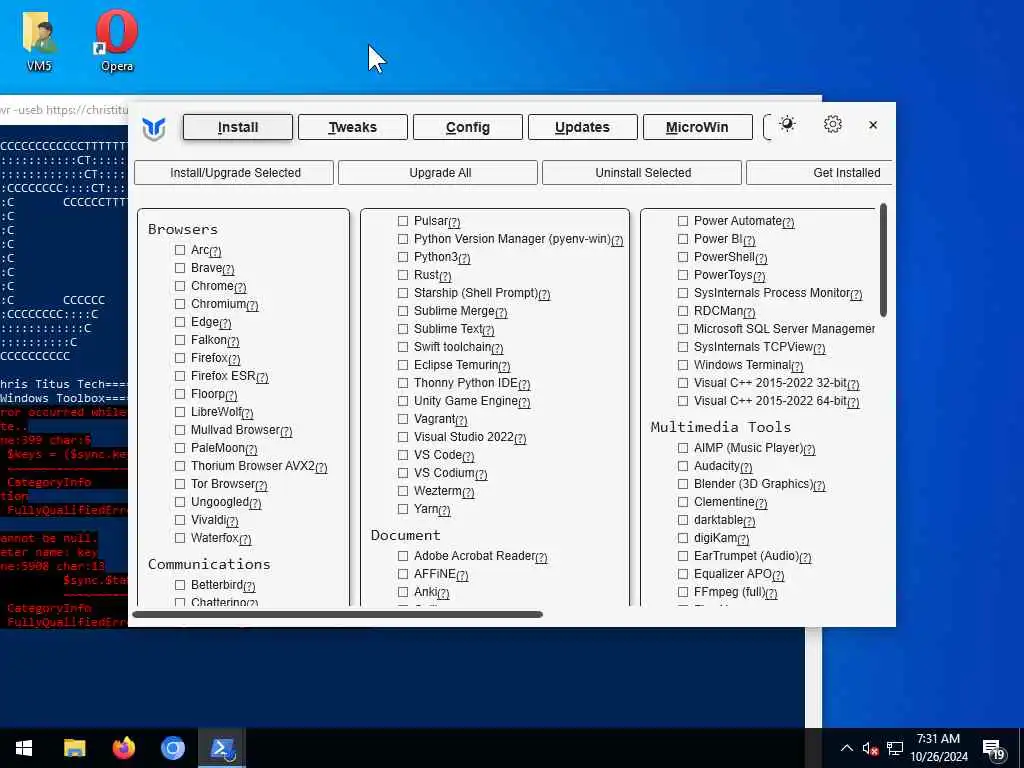This screenshot has width=1024, height=768.
Task: Open the VM5 desktop folder icon
Action: pos(39,41)
